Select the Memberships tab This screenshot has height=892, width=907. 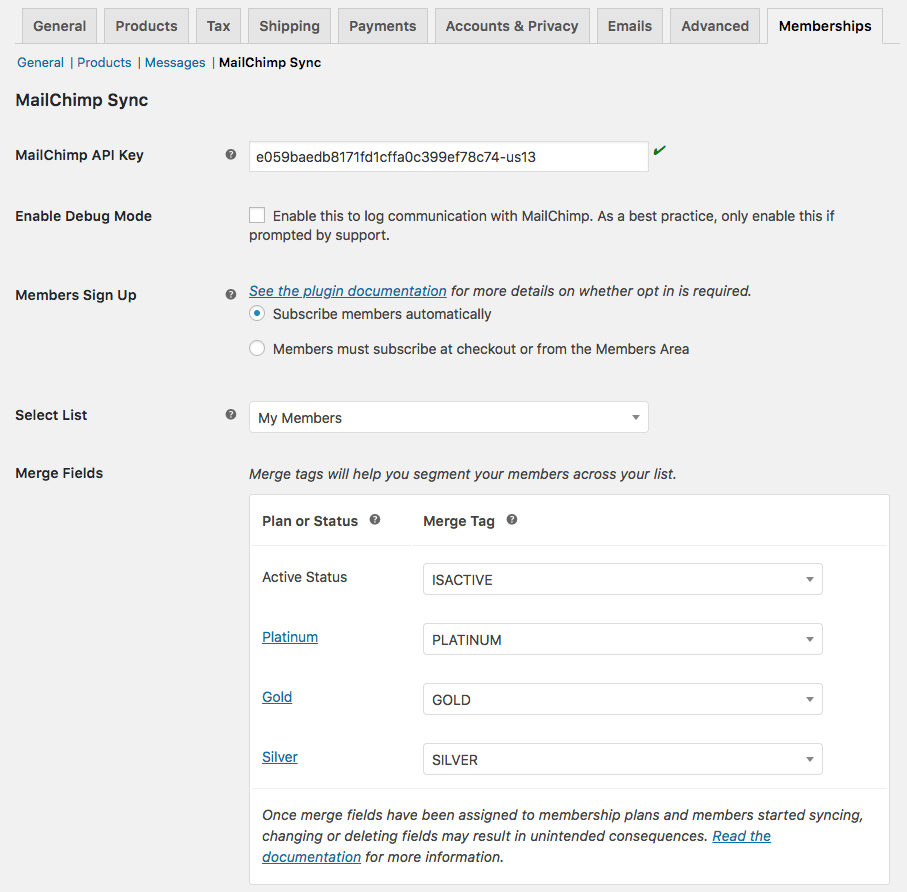click(825, 26)
